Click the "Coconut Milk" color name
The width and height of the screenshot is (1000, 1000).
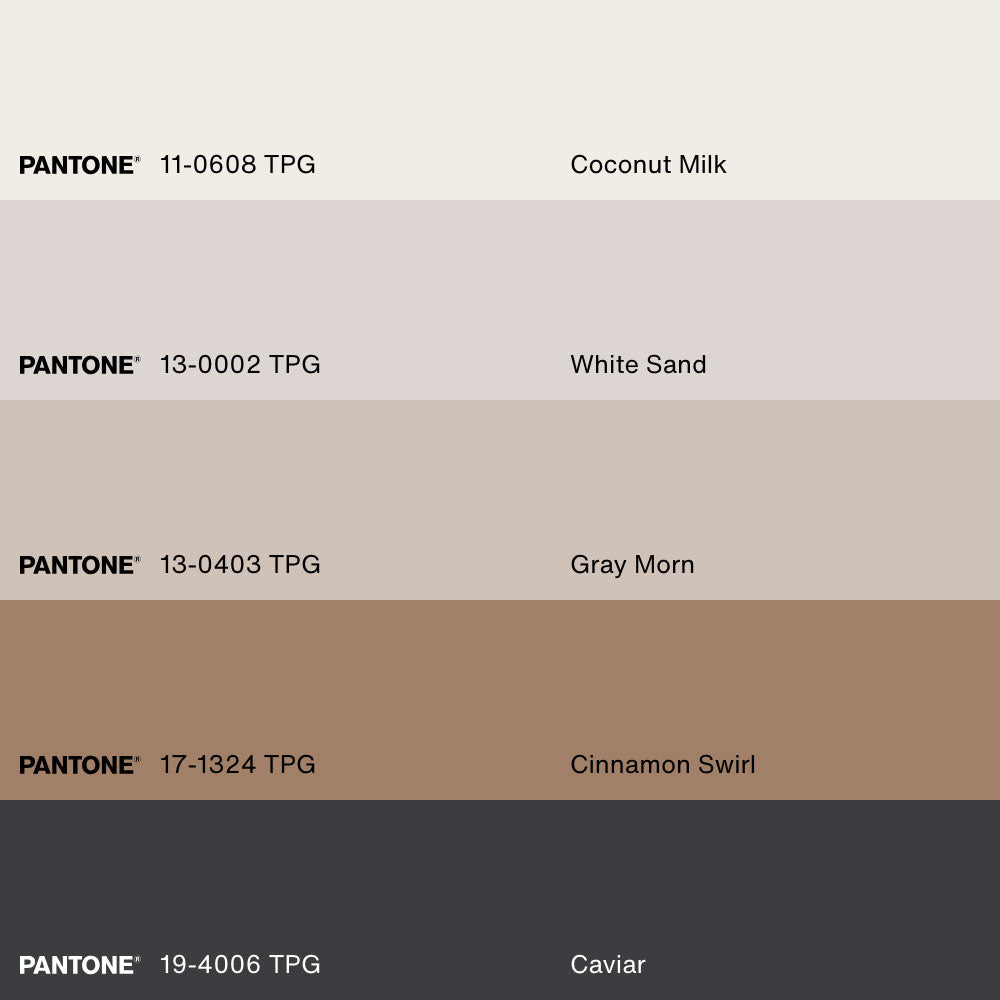point(648,165)
